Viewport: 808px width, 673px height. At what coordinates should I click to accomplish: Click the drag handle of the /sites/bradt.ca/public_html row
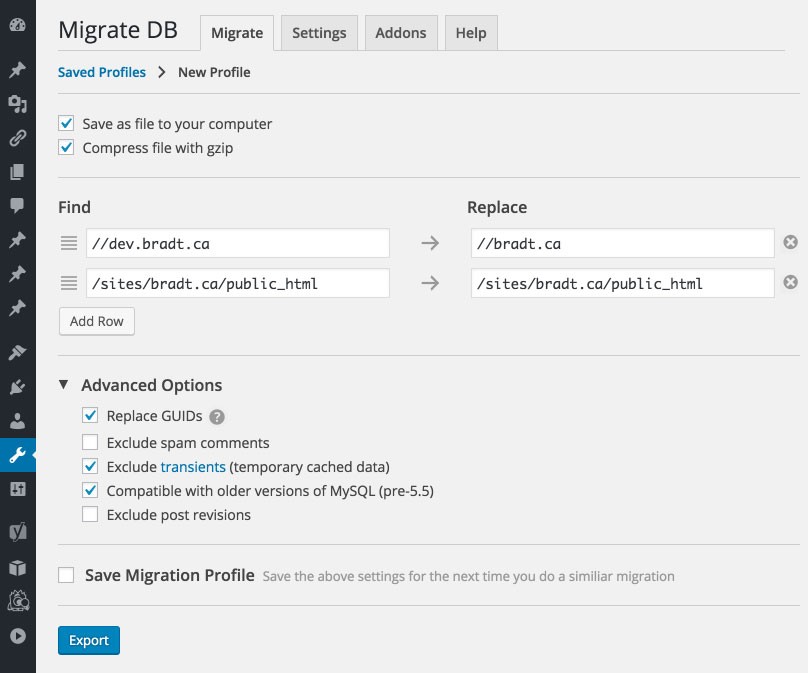coord(69,283)
